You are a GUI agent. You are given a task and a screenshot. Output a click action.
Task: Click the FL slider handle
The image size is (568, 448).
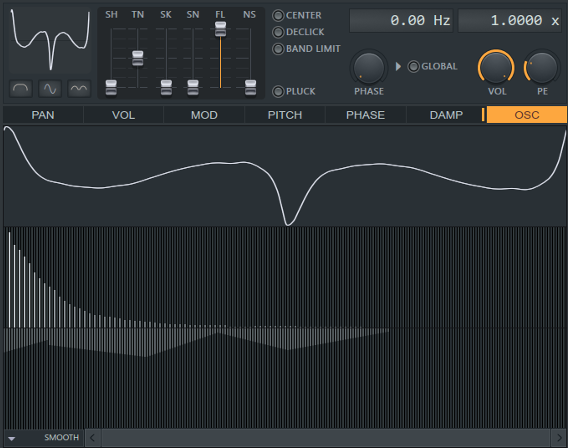coord(220,29)
